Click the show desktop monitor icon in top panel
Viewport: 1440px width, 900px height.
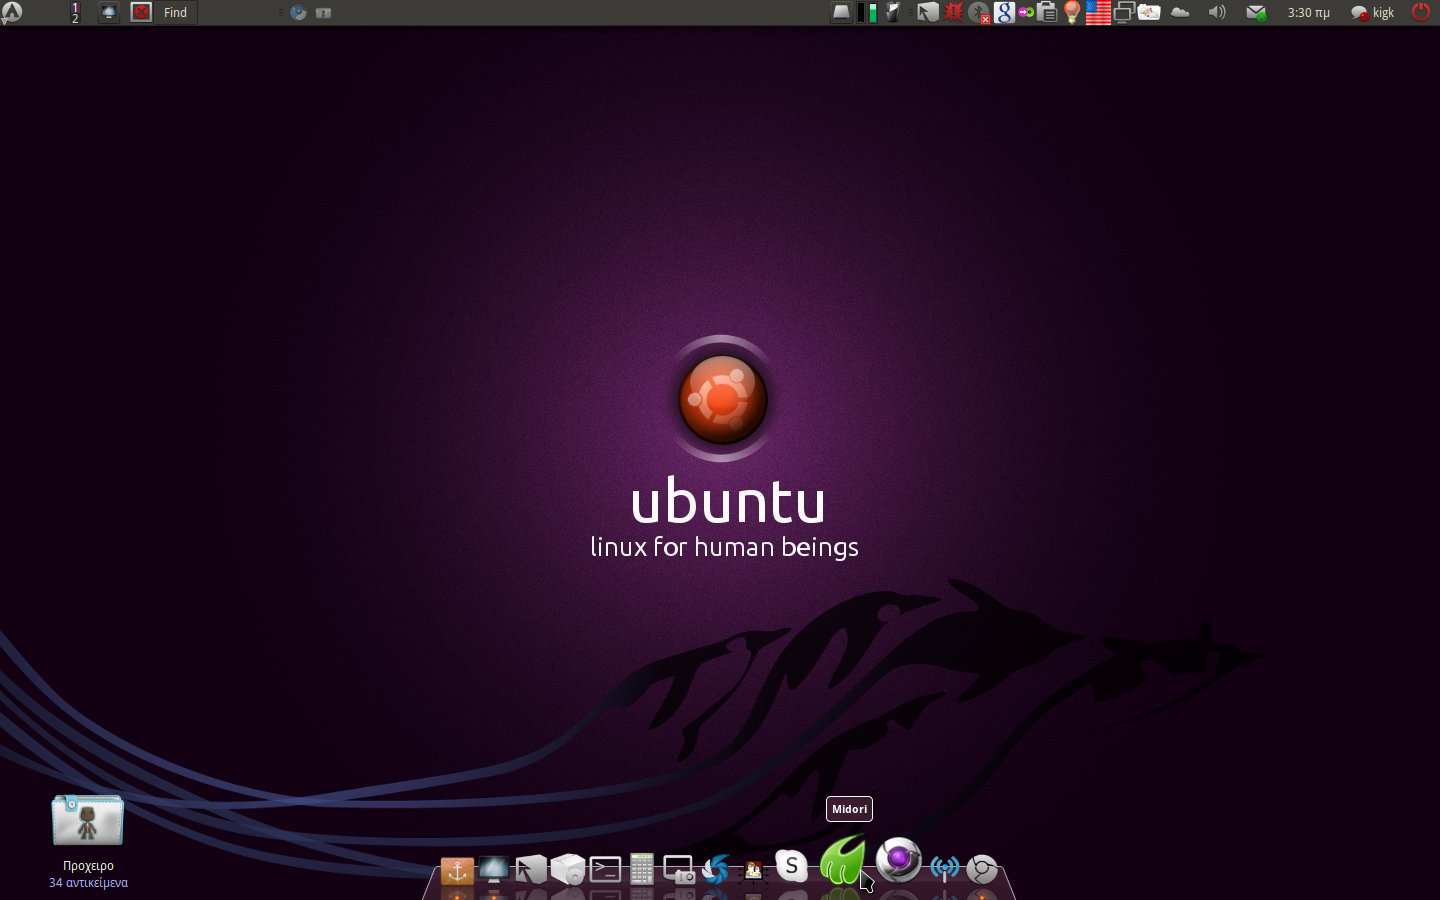tap(109, 12)
